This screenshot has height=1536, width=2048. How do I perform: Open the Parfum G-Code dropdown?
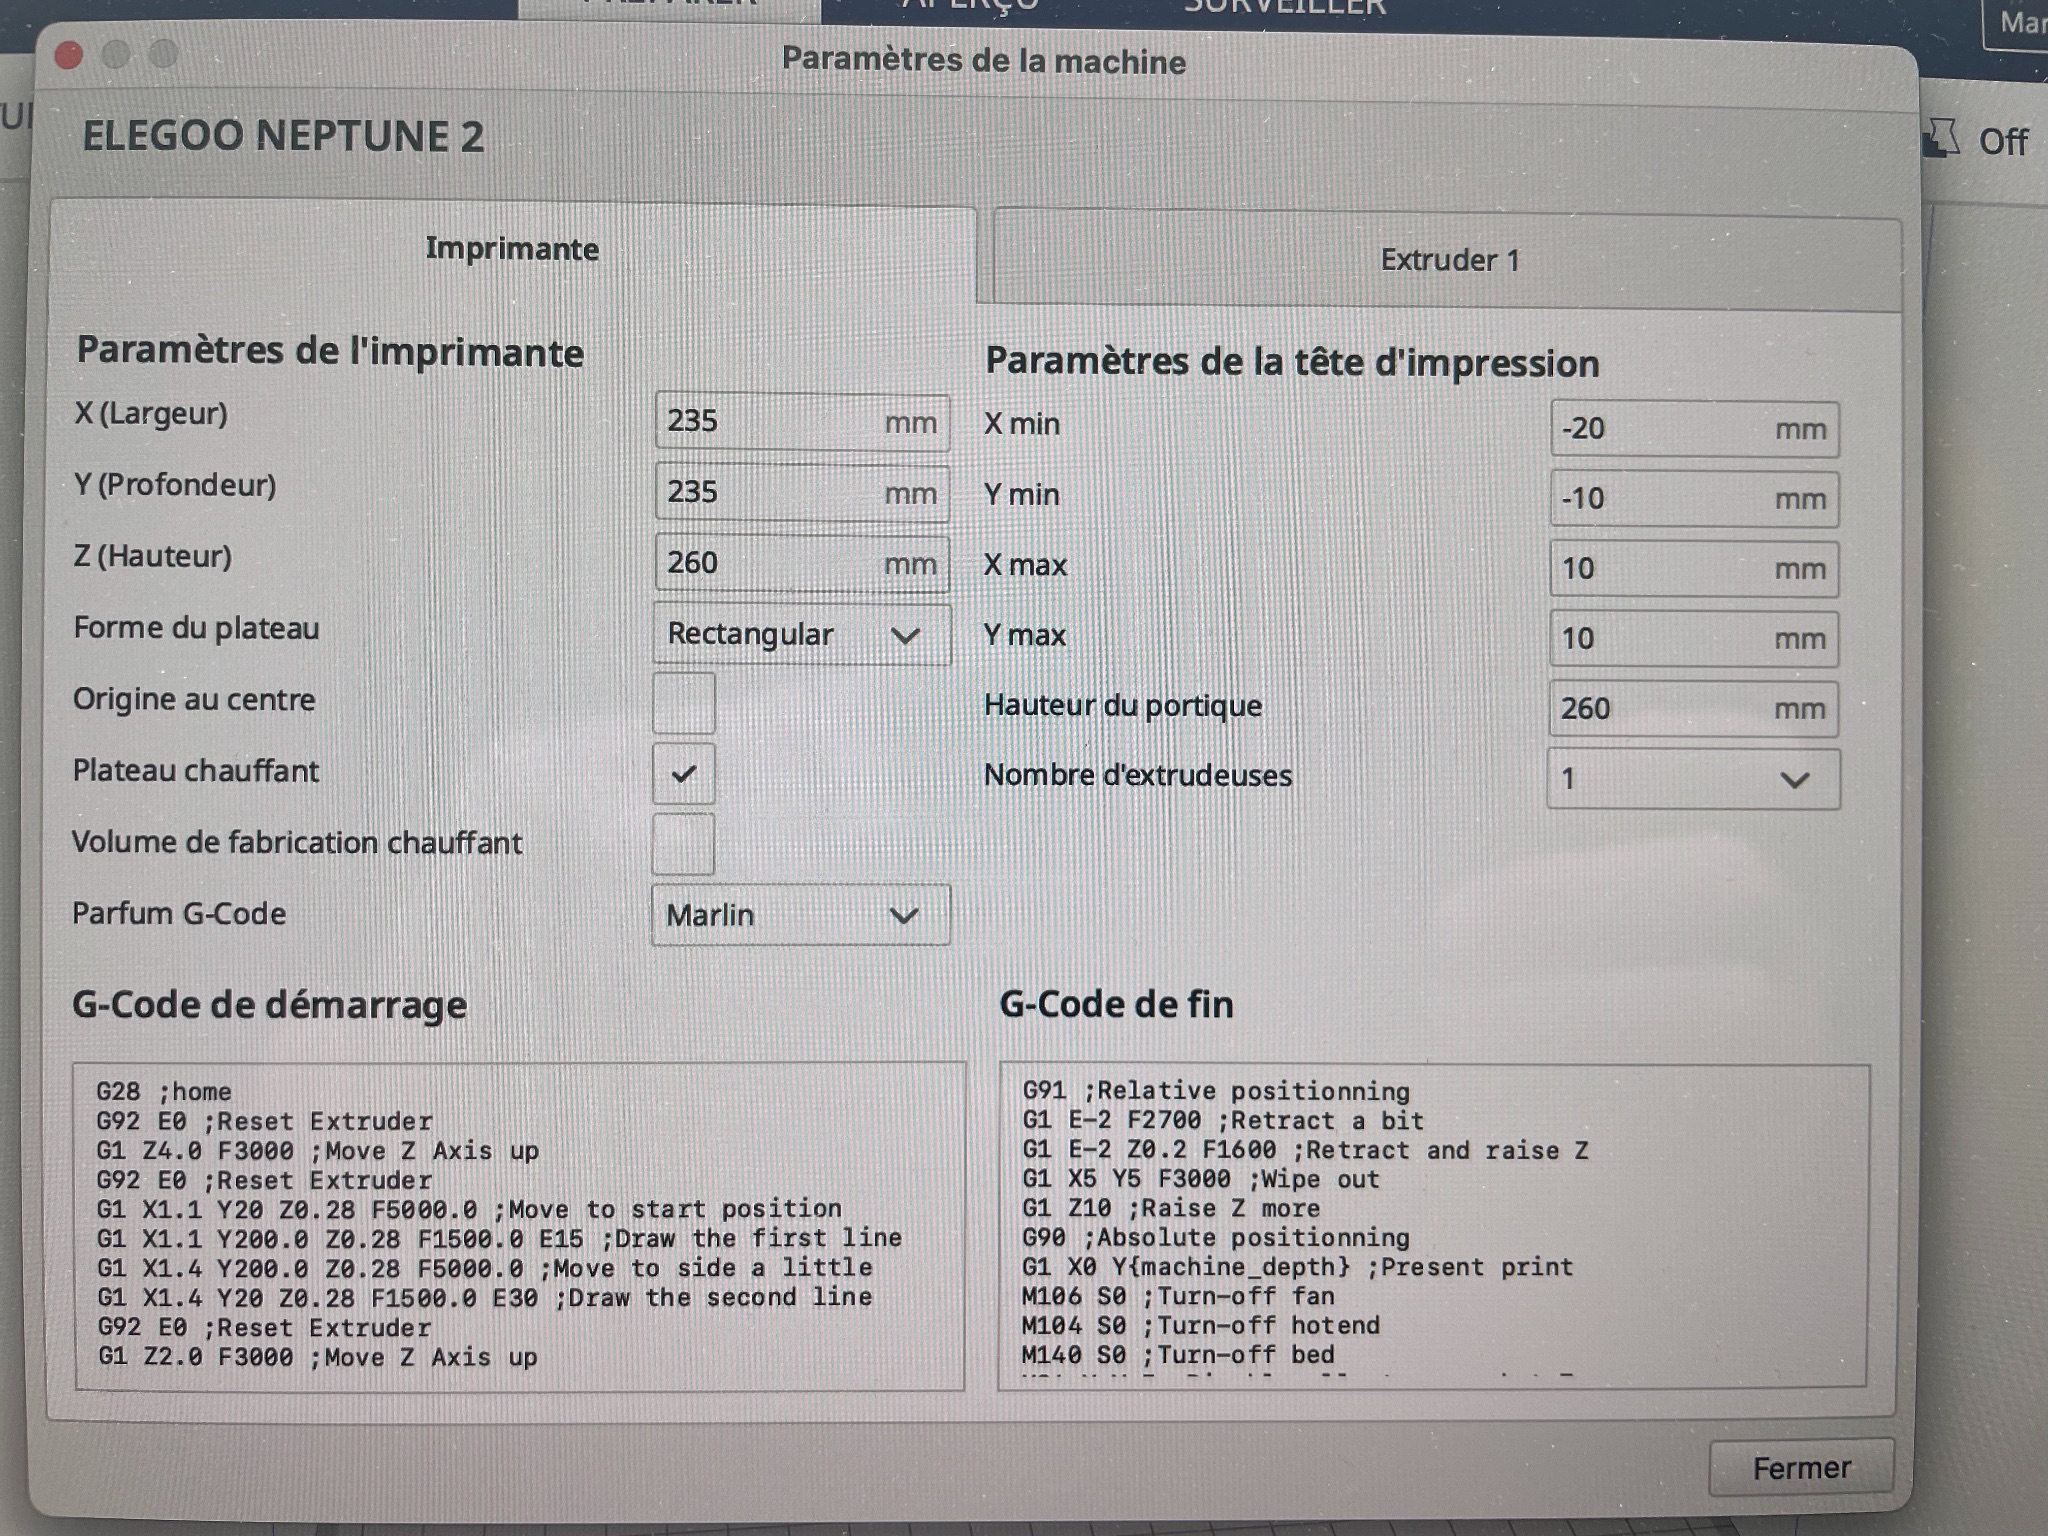pyautogui.click(x=801, y=915)
